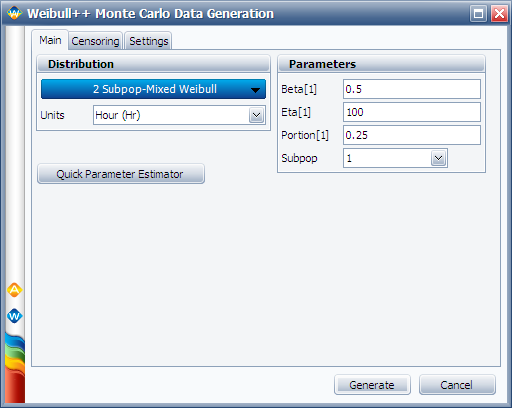Viewport: 512px width, 408px height.
Task: Click the Generate button
Action: 372,385
